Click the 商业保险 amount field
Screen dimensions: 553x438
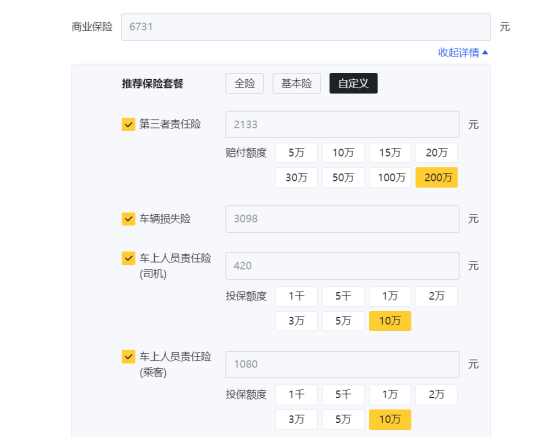tap(306, 27)
